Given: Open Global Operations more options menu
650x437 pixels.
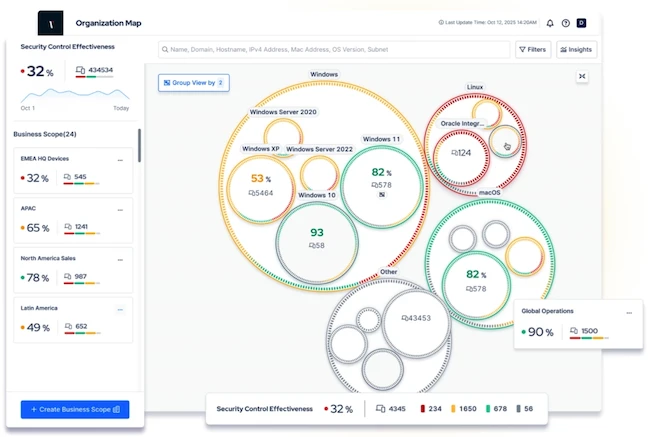Looking at the screenshot, I should pyautogui.click(x=629, y=313).
